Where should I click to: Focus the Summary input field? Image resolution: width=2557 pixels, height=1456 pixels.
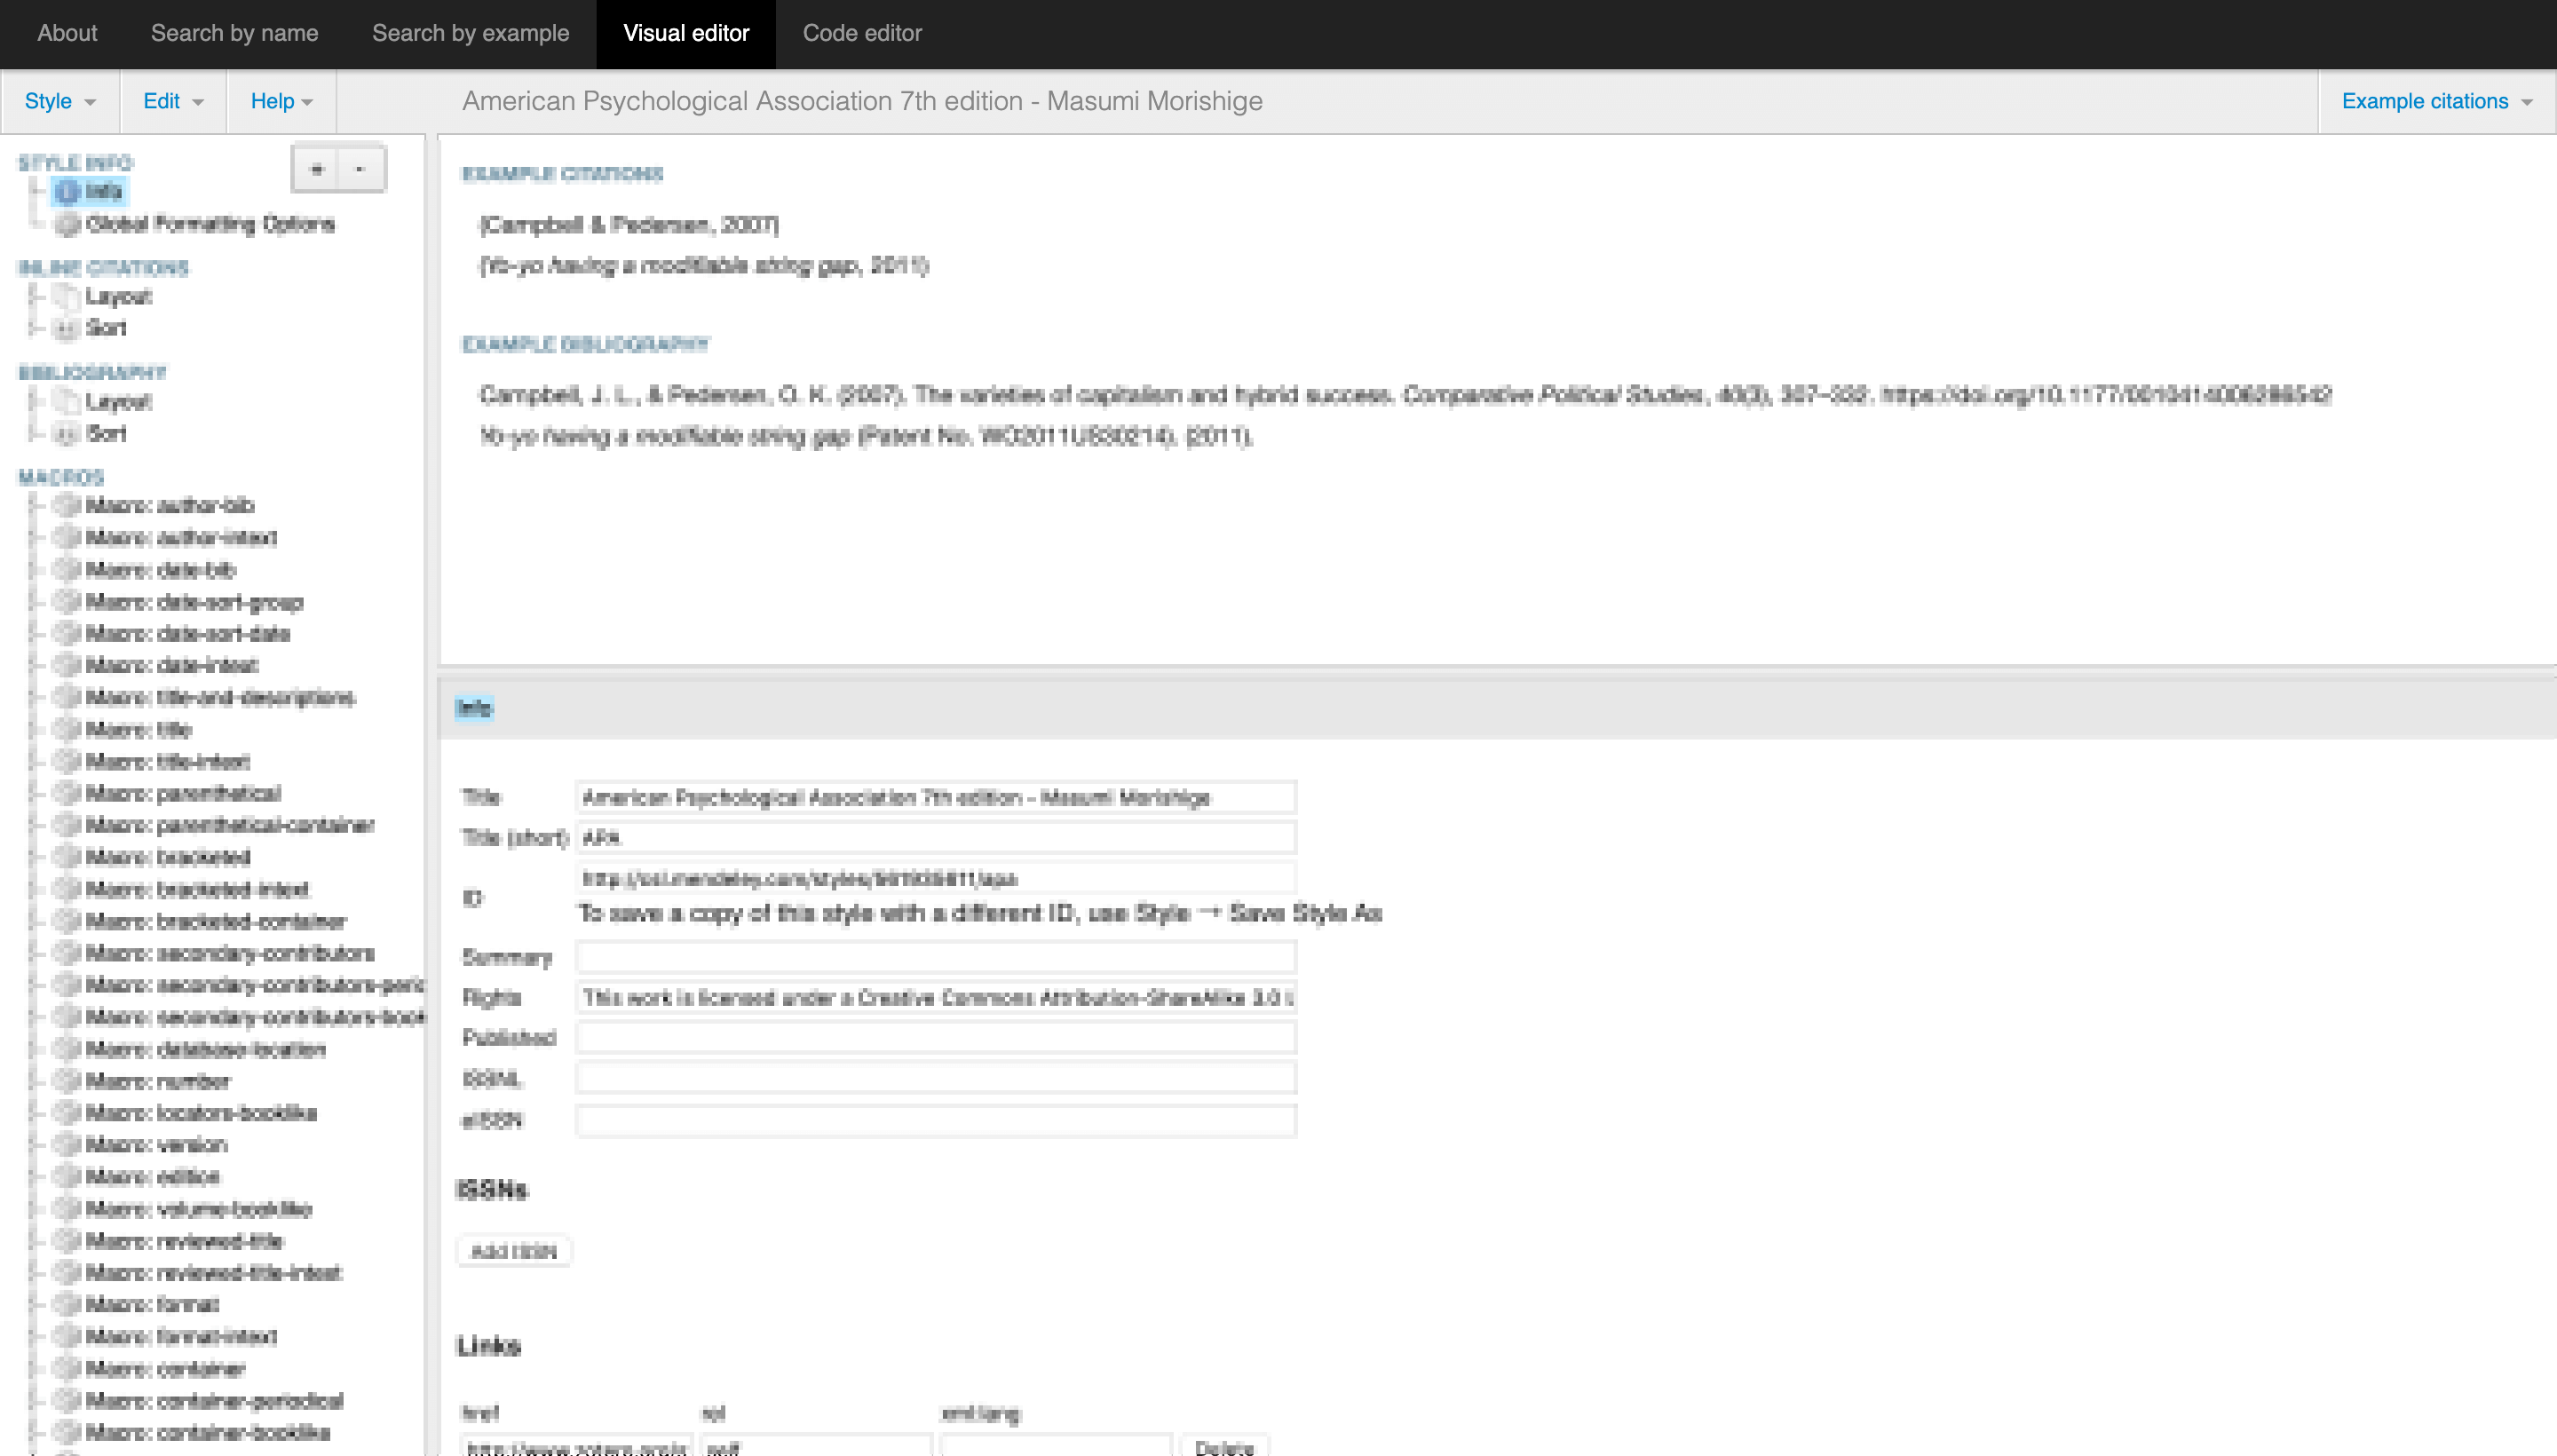point(936,957)
